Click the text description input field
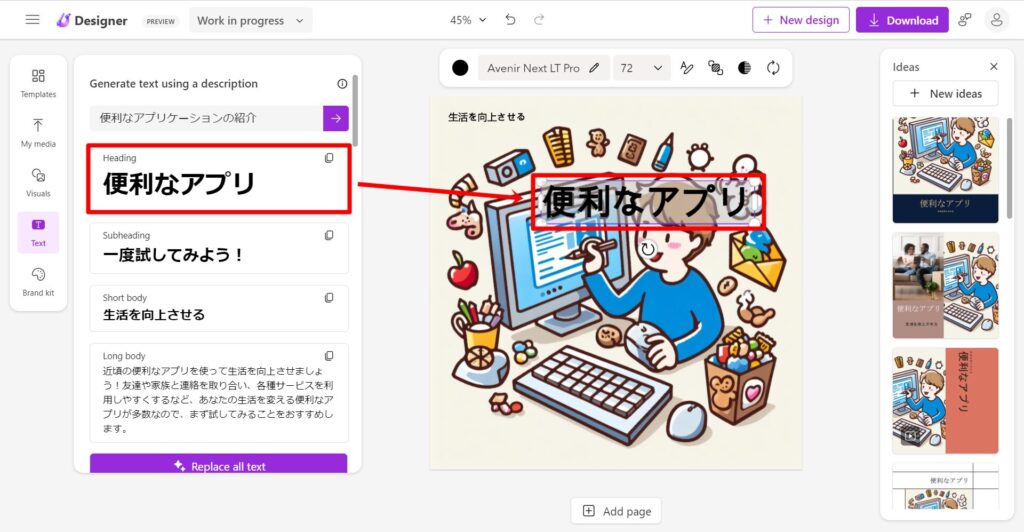1024x532 pixels. coord(206,118)
